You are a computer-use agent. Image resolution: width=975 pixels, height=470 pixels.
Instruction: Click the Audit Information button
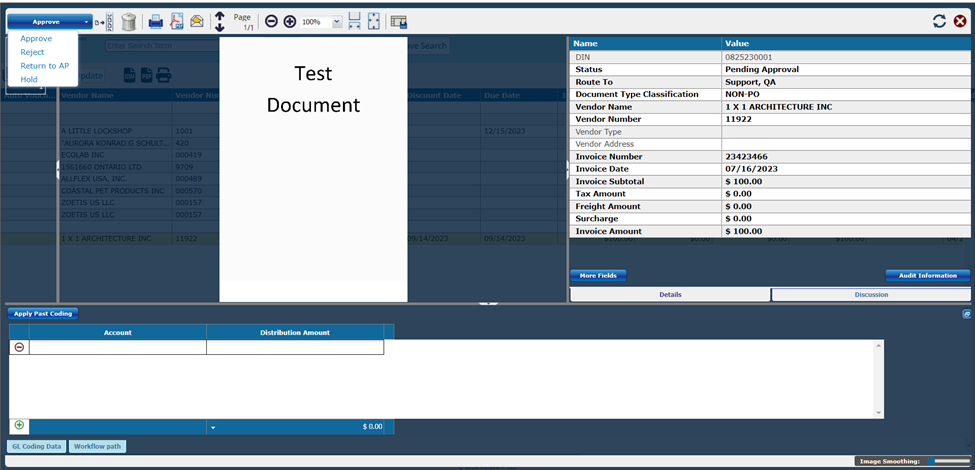point(927,275)
